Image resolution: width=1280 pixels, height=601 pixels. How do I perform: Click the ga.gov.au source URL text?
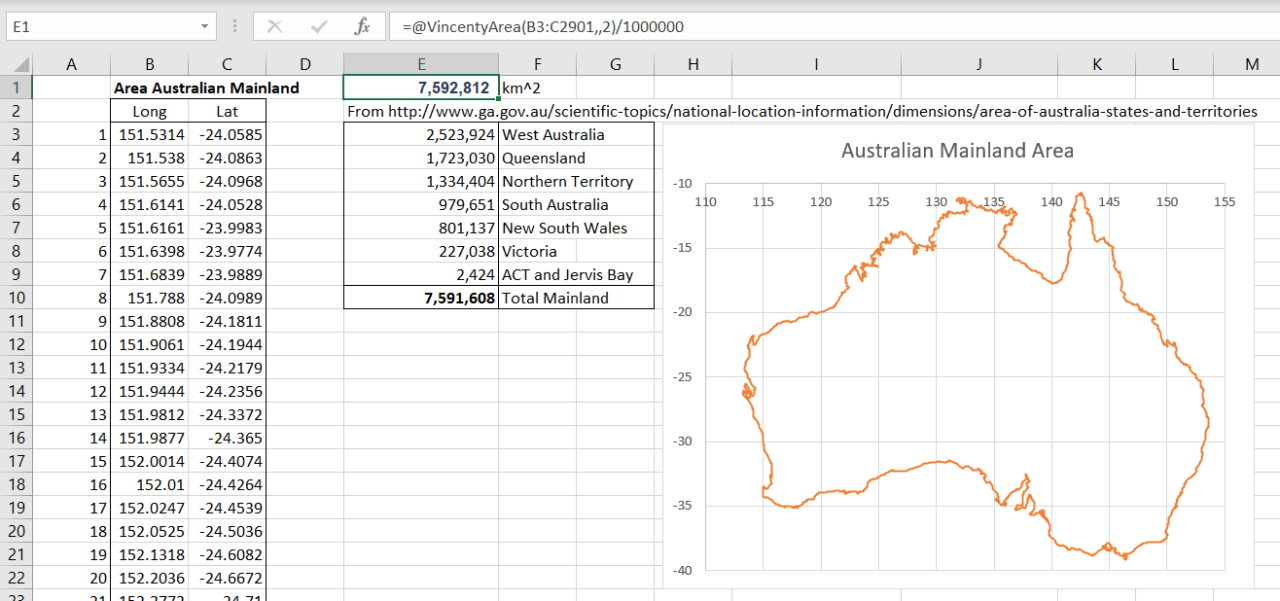point(802,111)
